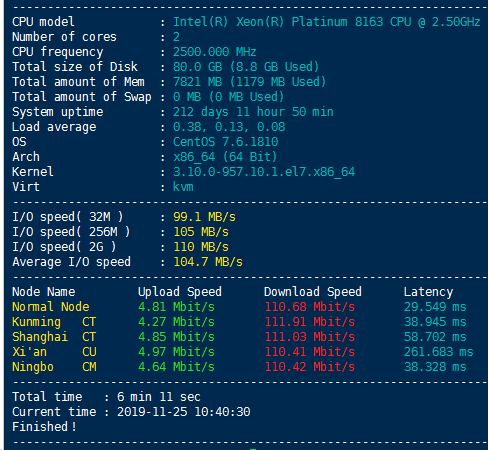The image size is (488, 450).
Task: Click the Average I/O speed 104.7 MB/s
Action: click(208, 262)
